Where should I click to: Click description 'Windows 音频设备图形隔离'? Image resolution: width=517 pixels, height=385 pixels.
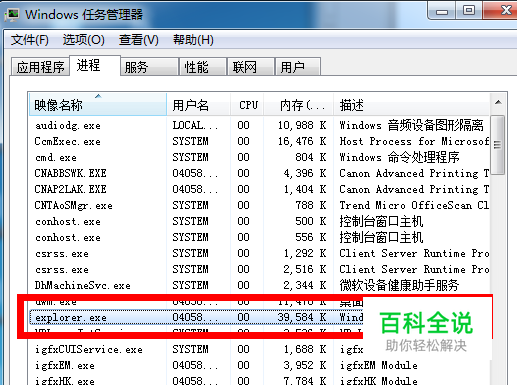[411, 125]
